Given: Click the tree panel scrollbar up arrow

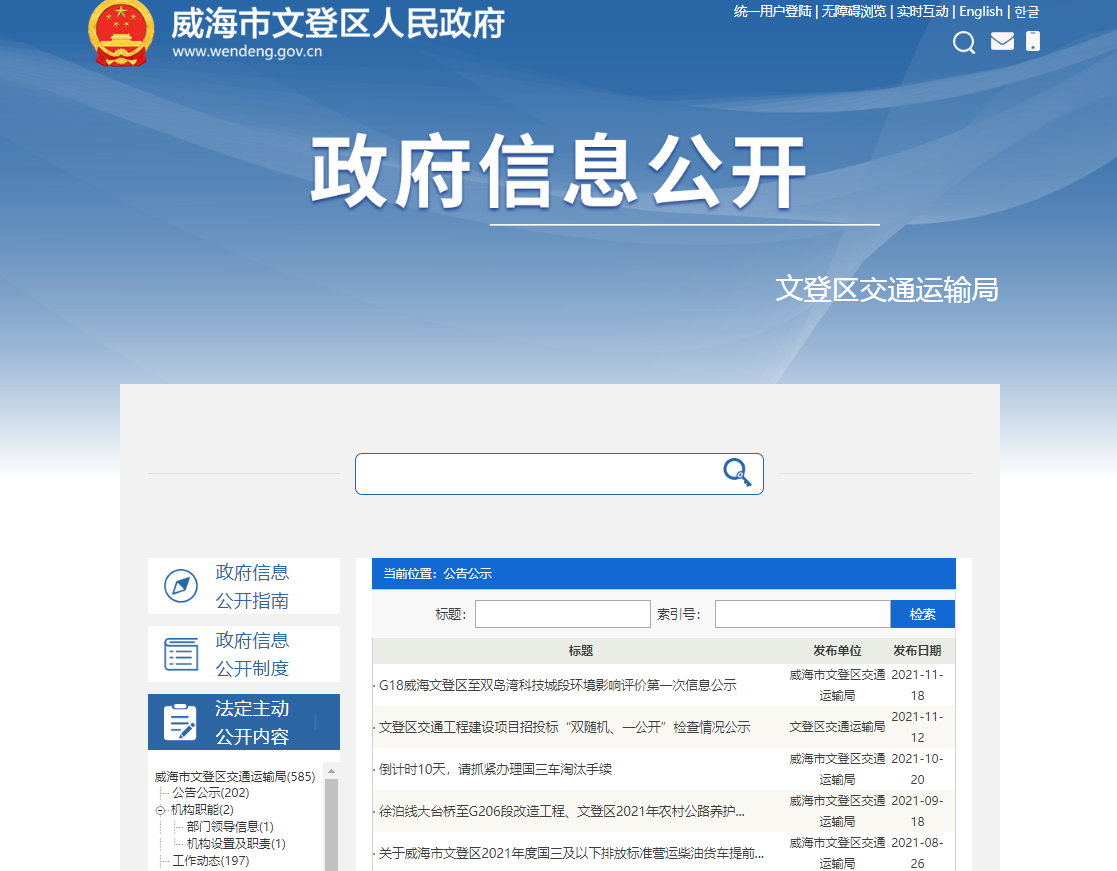Looking at the screenshot, I should tap(331, 770).
